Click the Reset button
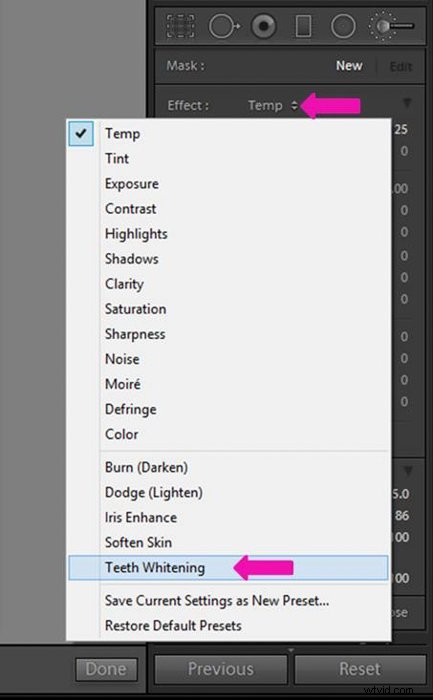433x700 pixels. click(x=360, y=669)
